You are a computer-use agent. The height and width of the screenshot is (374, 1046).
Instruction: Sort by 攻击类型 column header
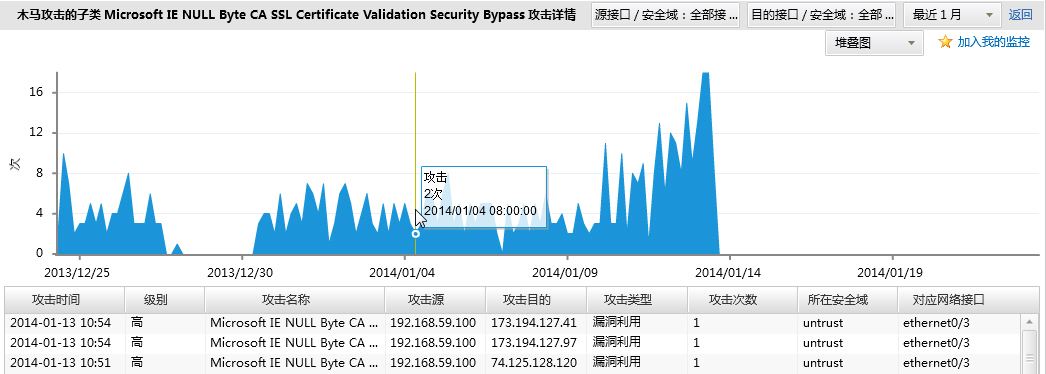pos(637,300)
